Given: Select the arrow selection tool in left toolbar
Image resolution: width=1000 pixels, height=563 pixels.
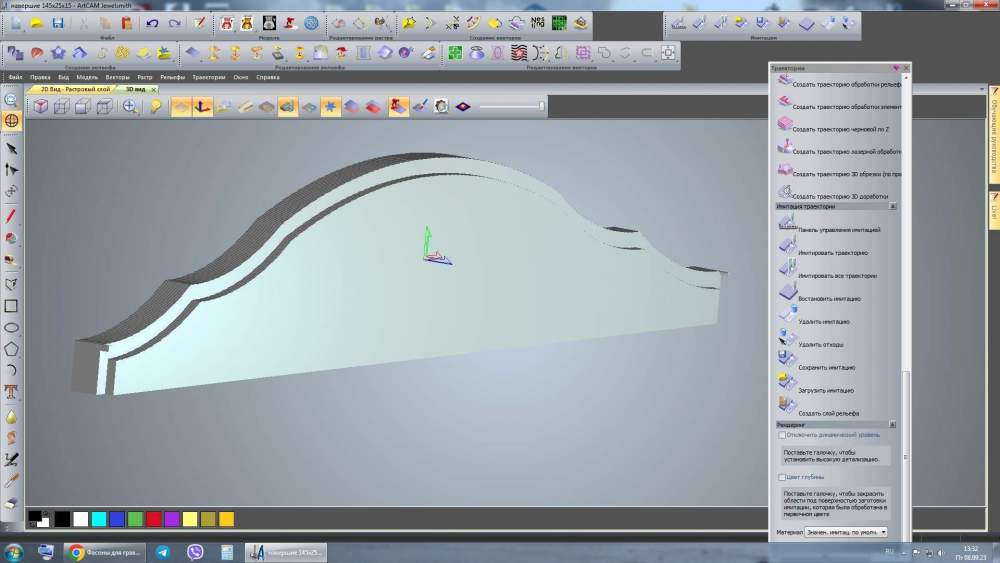Looking at the screenshot, I should [12, 148].
